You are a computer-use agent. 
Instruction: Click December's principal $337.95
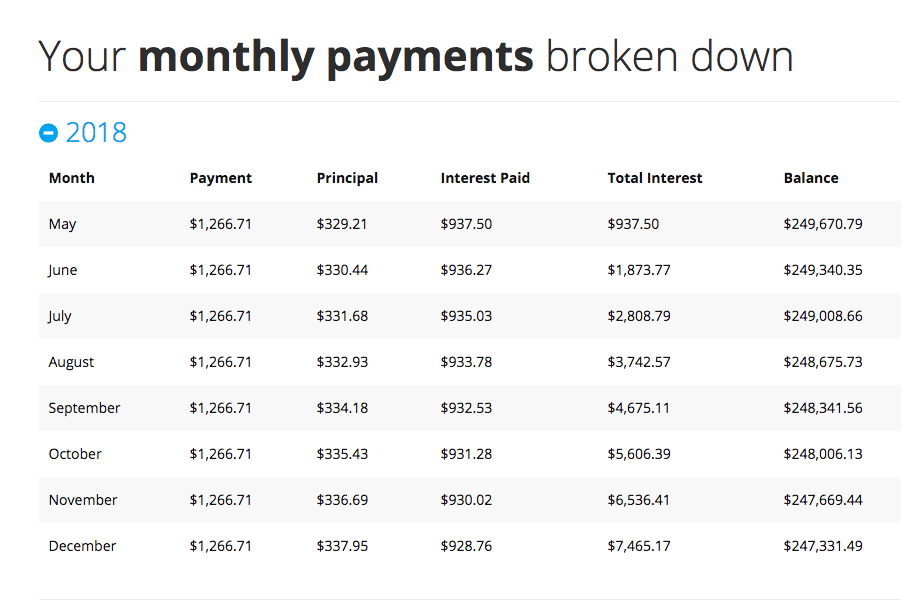click(x=342, y=546)
